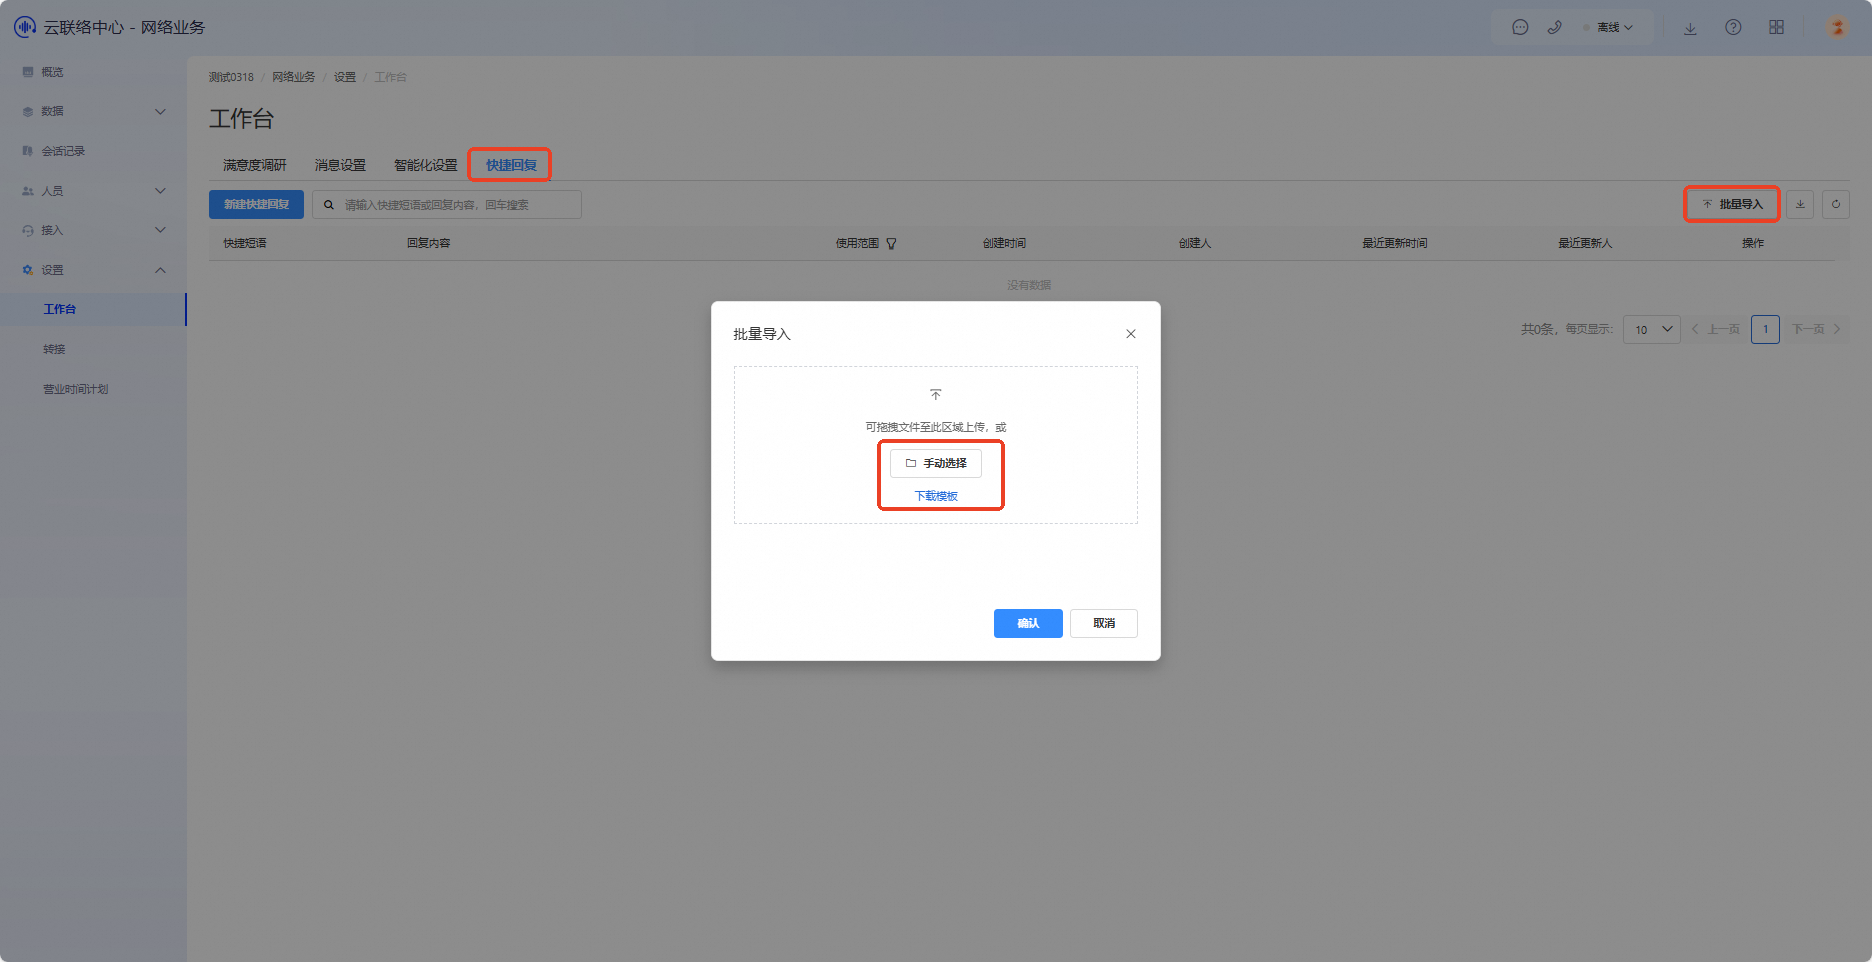Open the help question mark icon
This screenshot has height=962, width=1872.
(x=1733, y=28)
